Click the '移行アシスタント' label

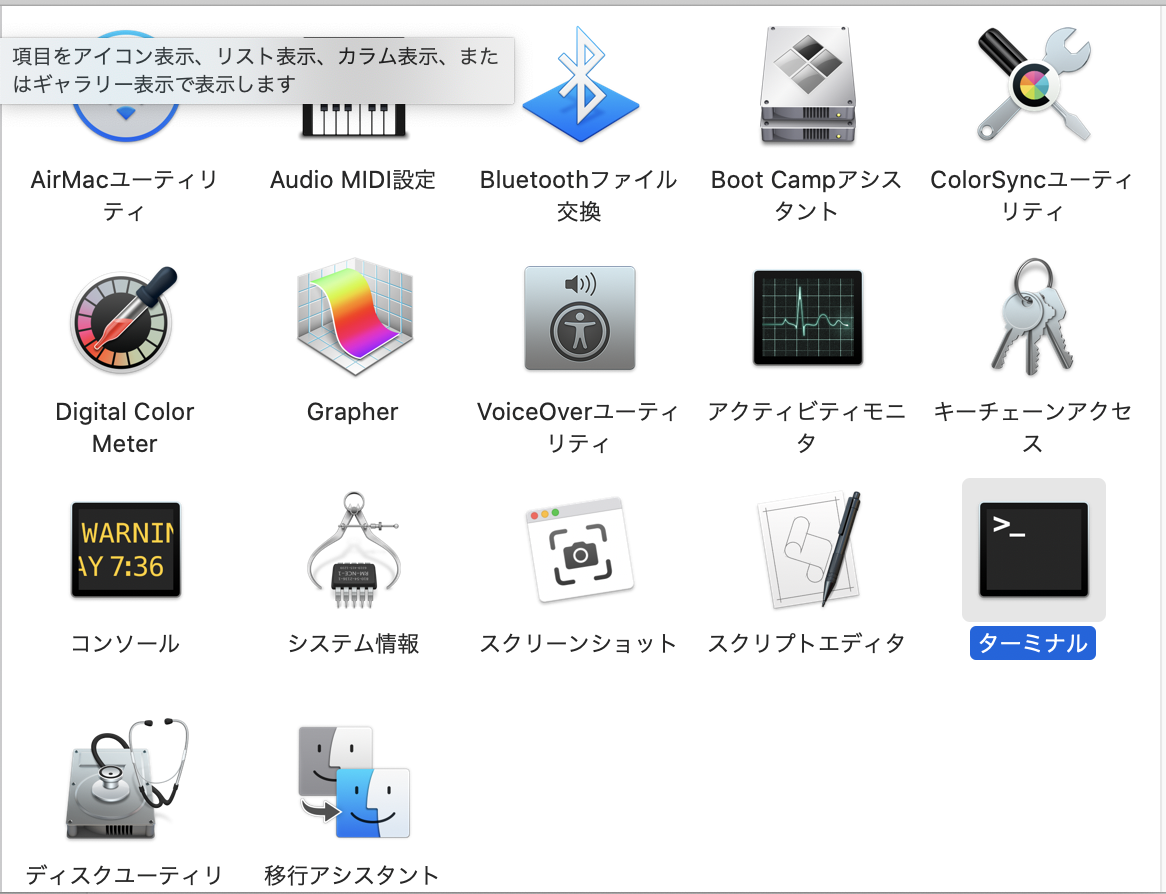(x=352, y=875)
